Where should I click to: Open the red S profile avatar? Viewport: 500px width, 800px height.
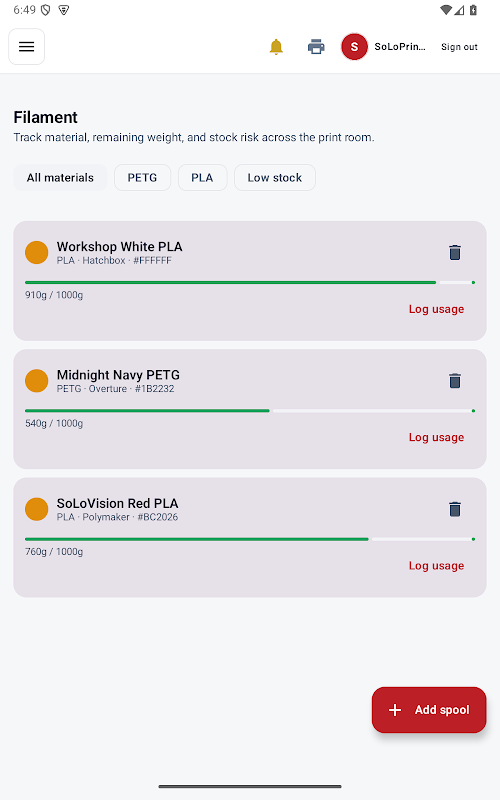(354, 47)
